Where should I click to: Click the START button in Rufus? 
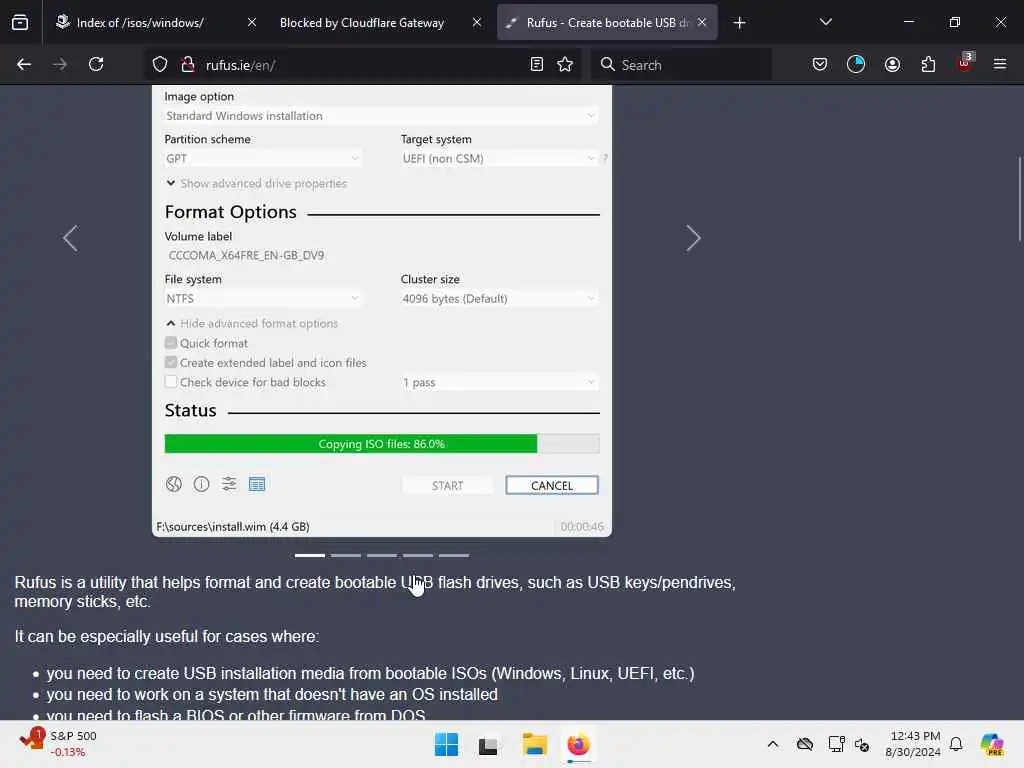pyautogui.click(x=447, y=485)
